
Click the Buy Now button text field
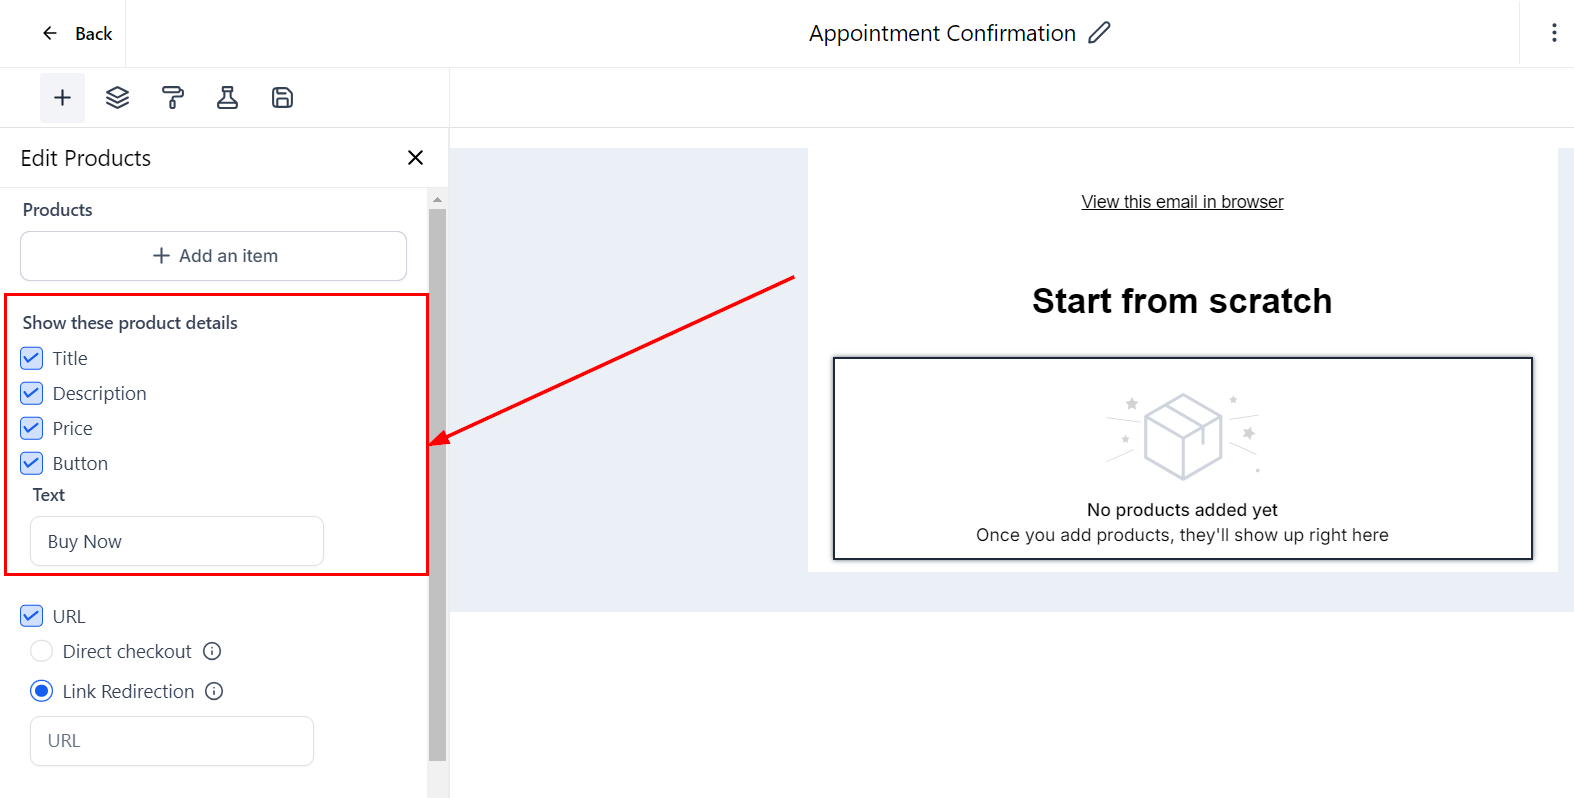(177, 541)
